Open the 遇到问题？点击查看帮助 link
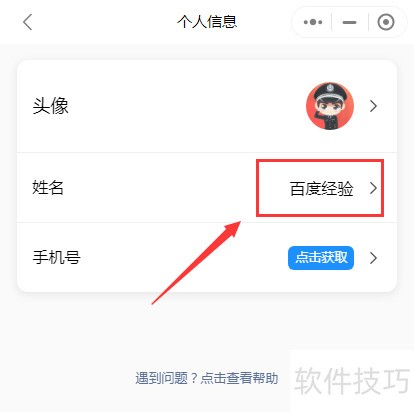The width and height of the screenshot is (414, 412). pos(207,378)
